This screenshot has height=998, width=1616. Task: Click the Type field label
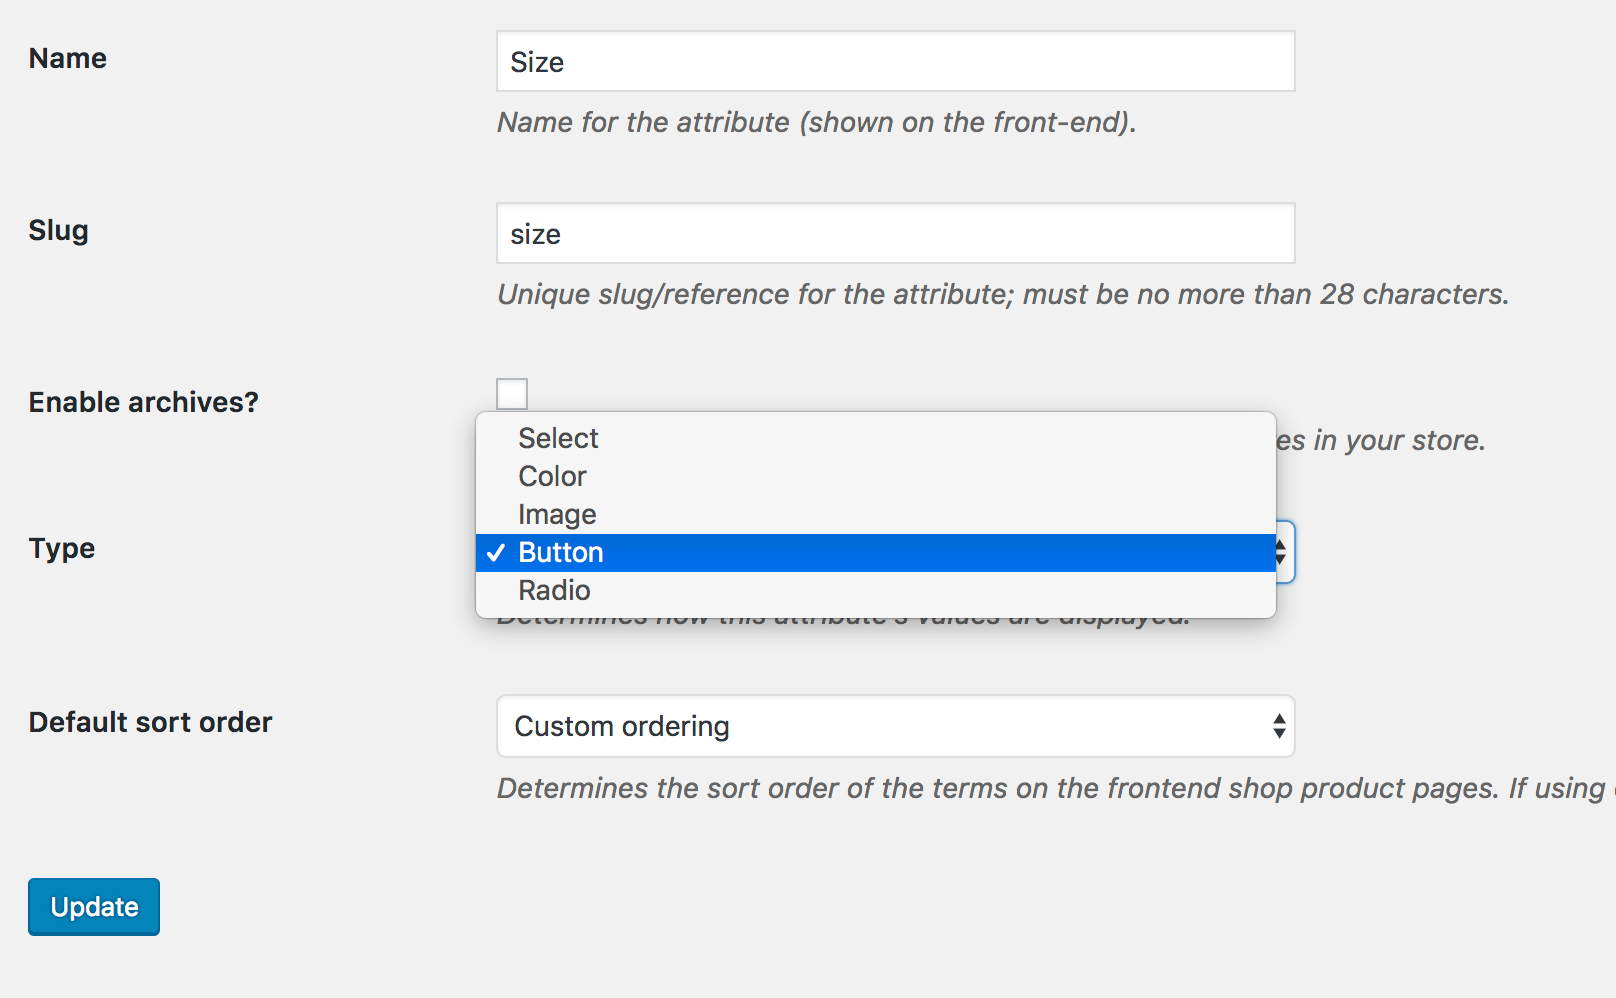tap(61, 548)
